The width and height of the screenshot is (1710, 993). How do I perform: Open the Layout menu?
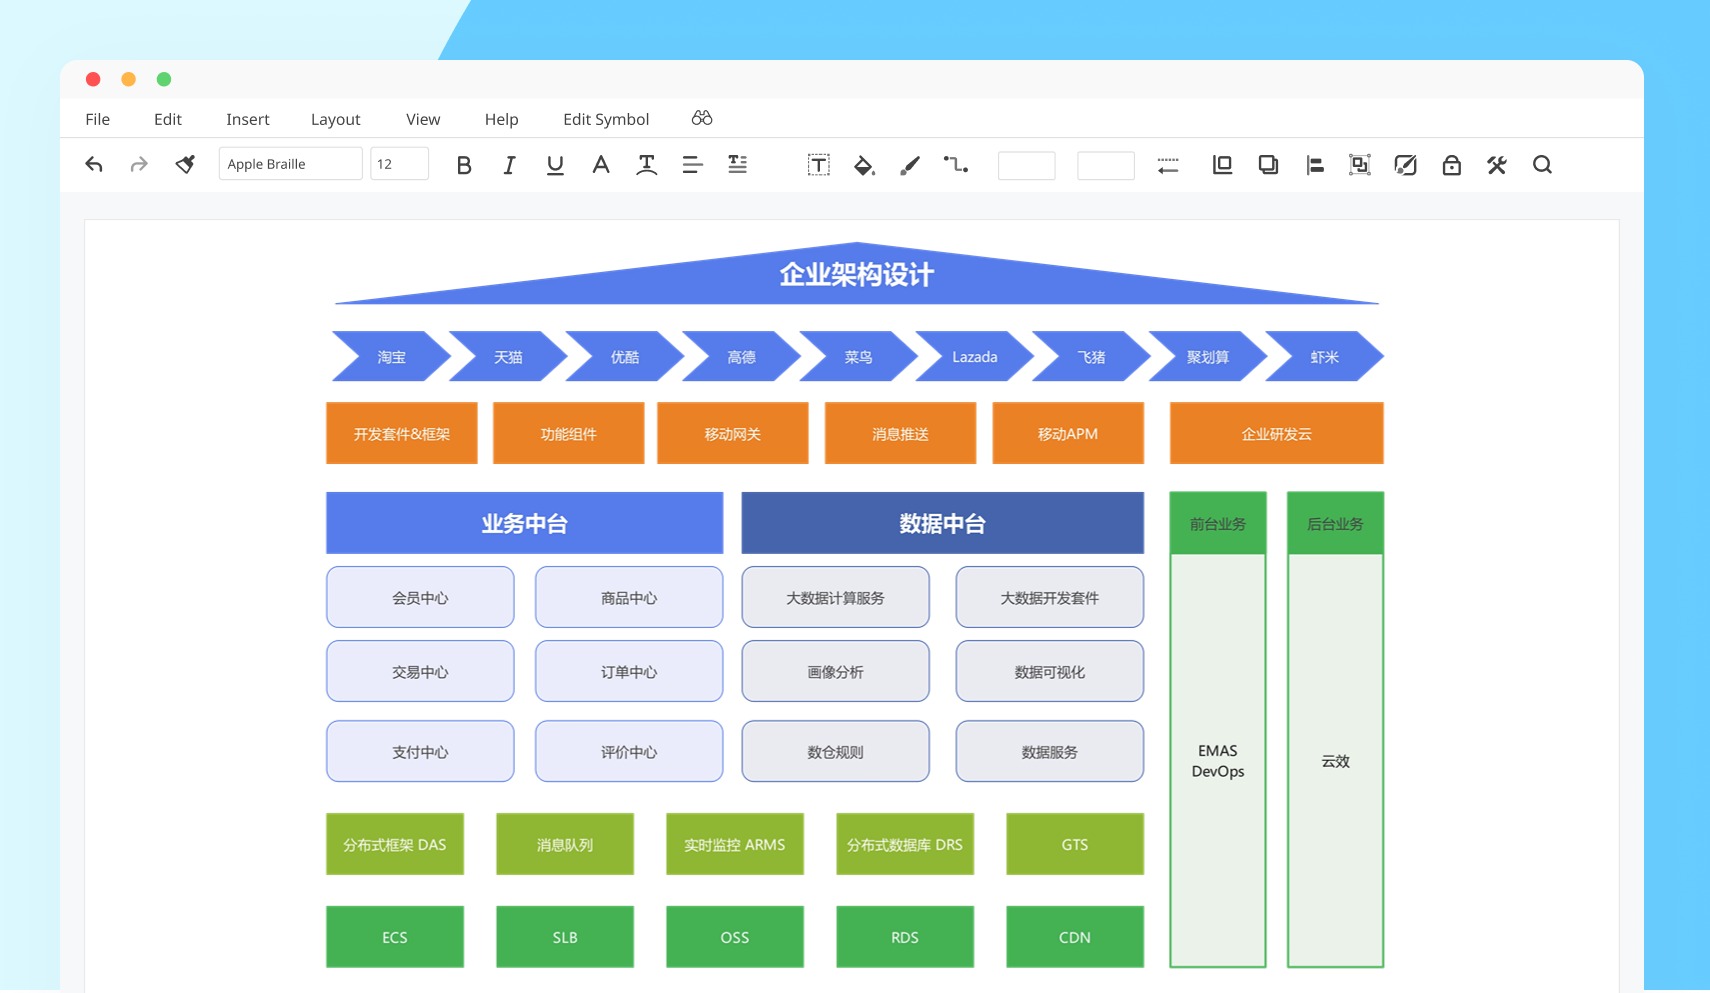coord(336,119)
